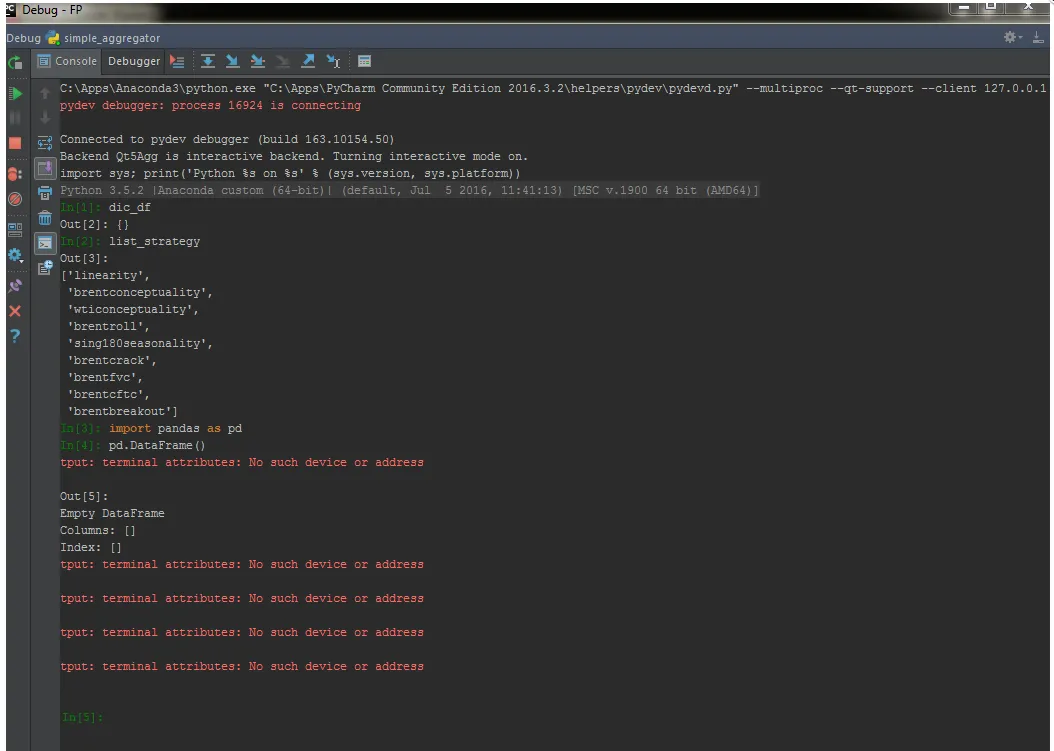Open the Evaluate Expression calculator icon
Viewport: 1054px width, 751px height.
pos(364,61)
